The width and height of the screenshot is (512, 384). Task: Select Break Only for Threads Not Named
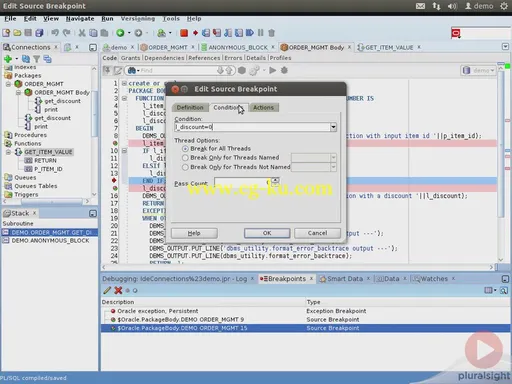185,167
